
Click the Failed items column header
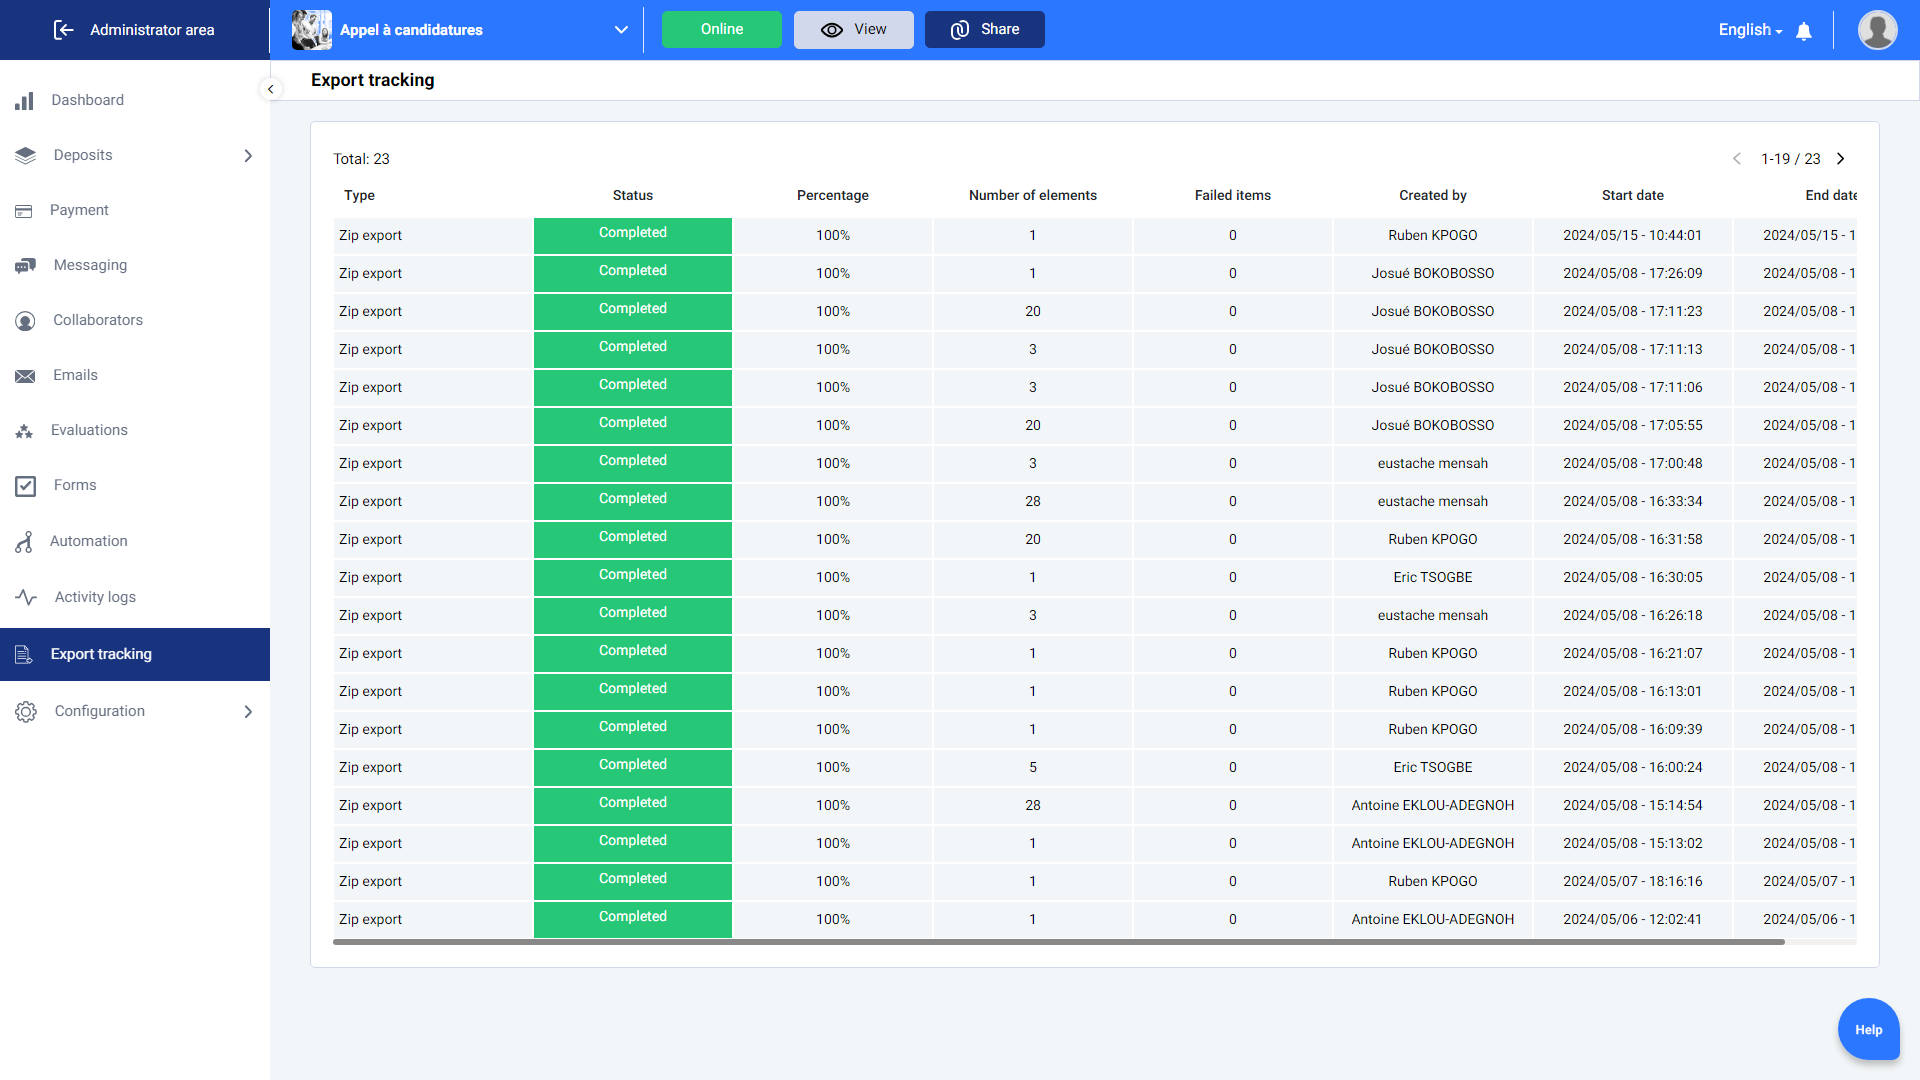point(1232,196)
